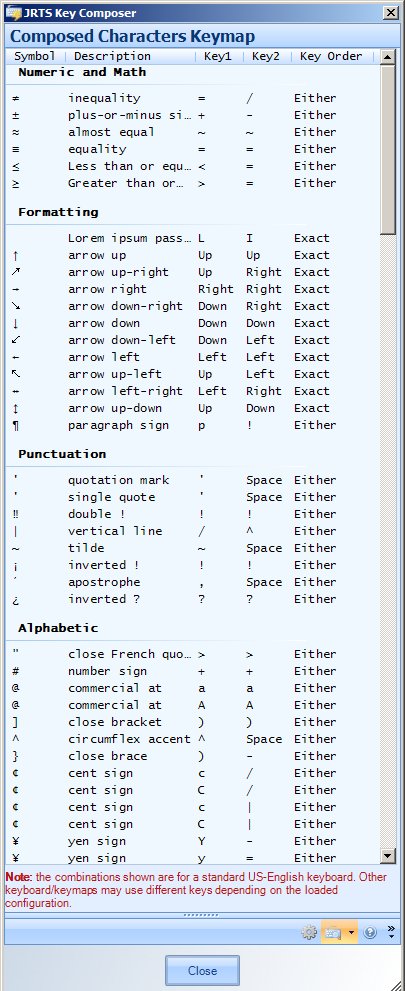Sort by the Symbol column header
The width and height of the screenshot is (405, 991).
click(x=35, y=56)
